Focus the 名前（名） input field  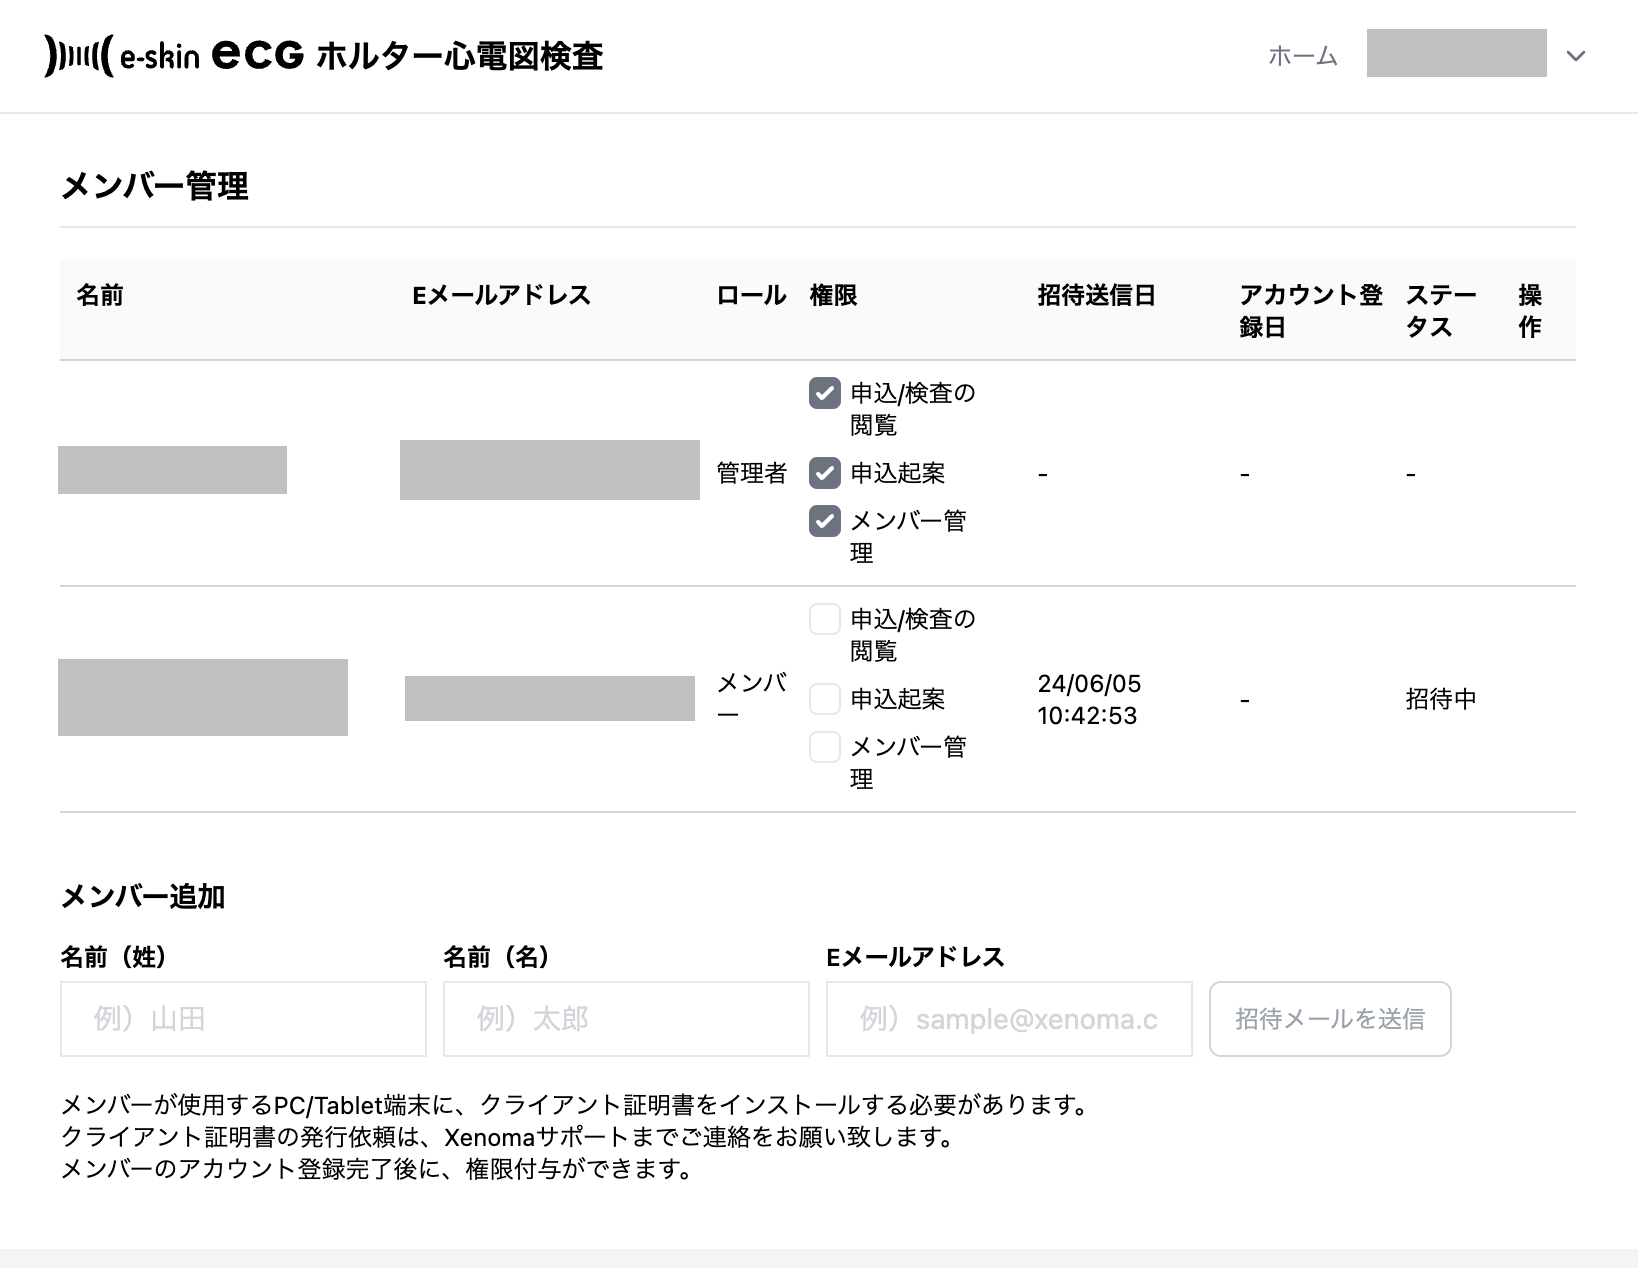(626, 1019)
